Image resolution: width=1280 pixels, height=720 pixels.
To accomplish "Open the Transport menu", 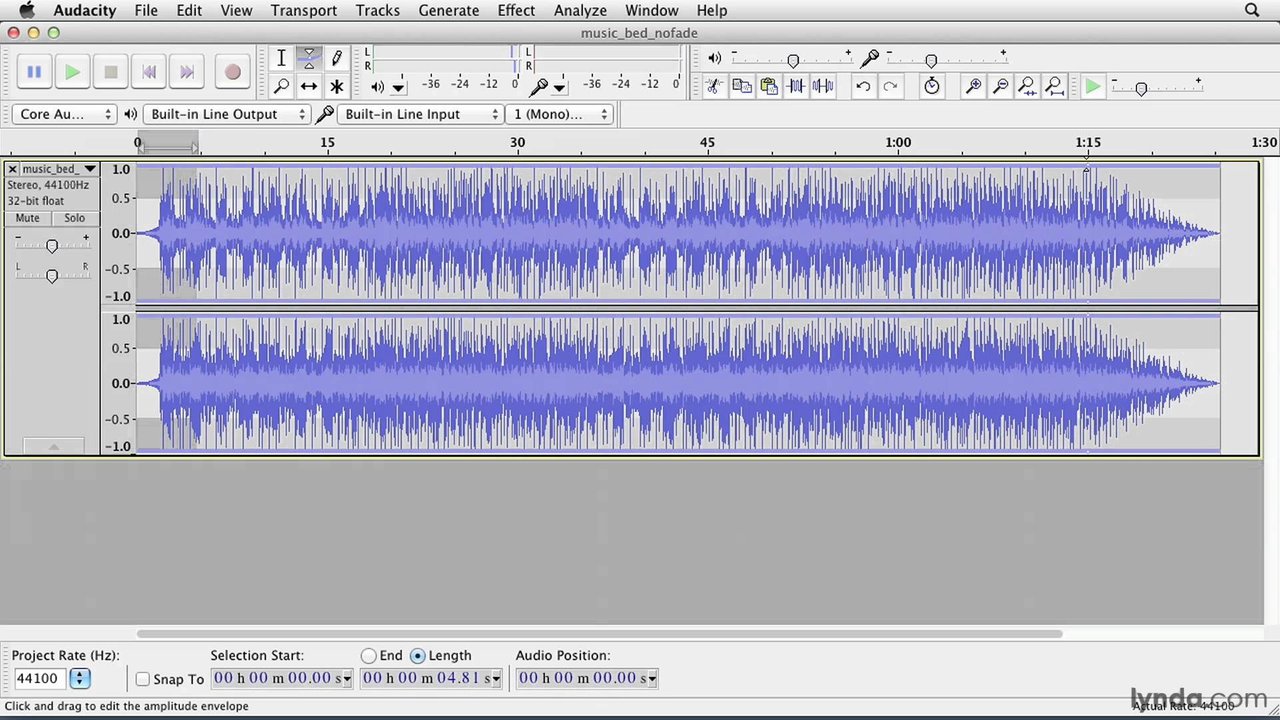I will (303, 10).
